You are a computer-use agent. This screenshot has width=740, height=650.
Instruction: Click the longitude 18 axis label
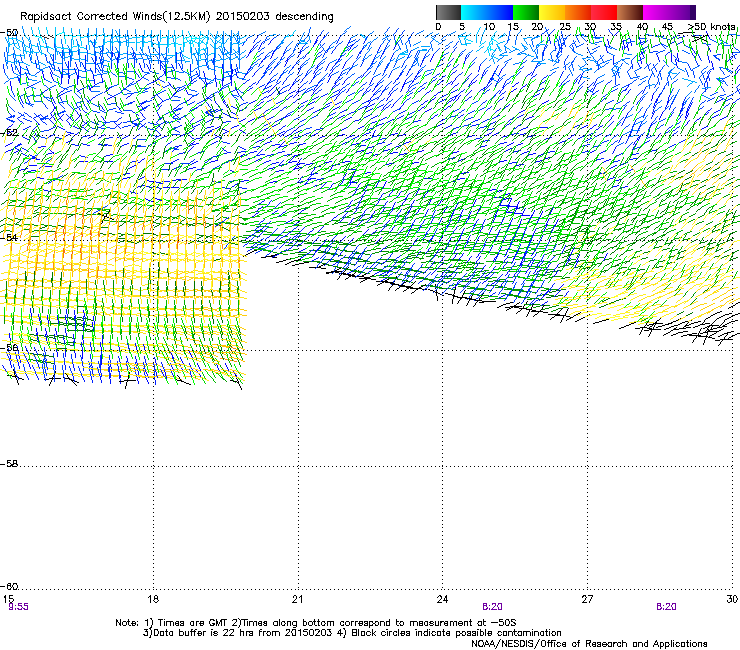point(153,599)
